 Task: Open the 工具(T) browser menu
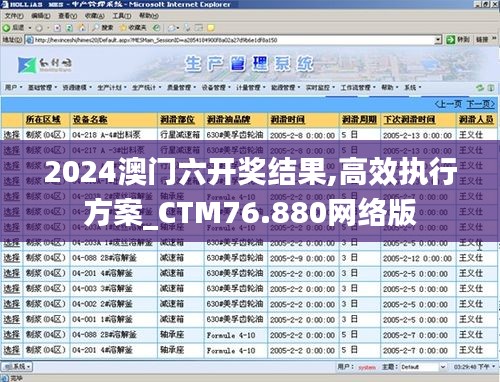point(121,16)
